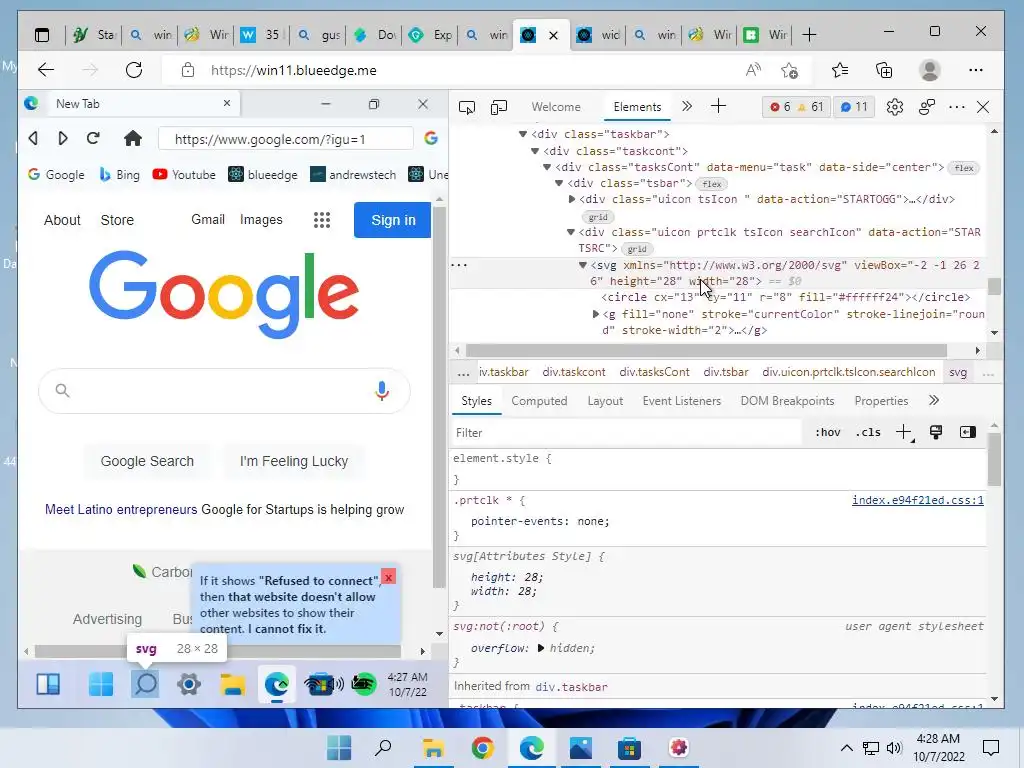
Task: Reload page in emulated inner browser
Action: point(93,138)
